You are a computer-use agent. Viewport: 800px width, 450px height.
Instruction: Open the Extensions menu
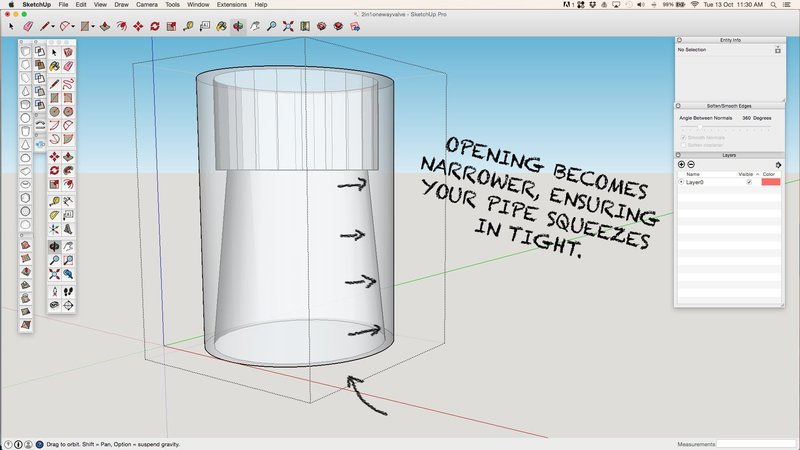coord(232,5)
